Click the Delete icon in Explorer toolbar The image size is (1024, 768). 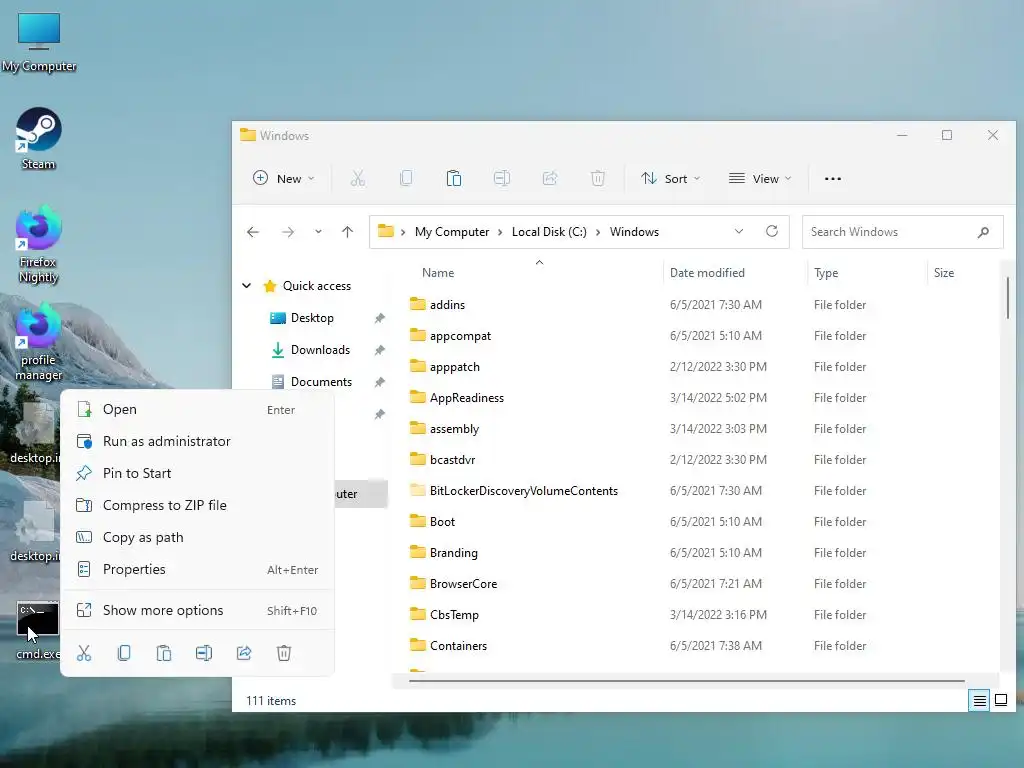(x=598, y=178)
